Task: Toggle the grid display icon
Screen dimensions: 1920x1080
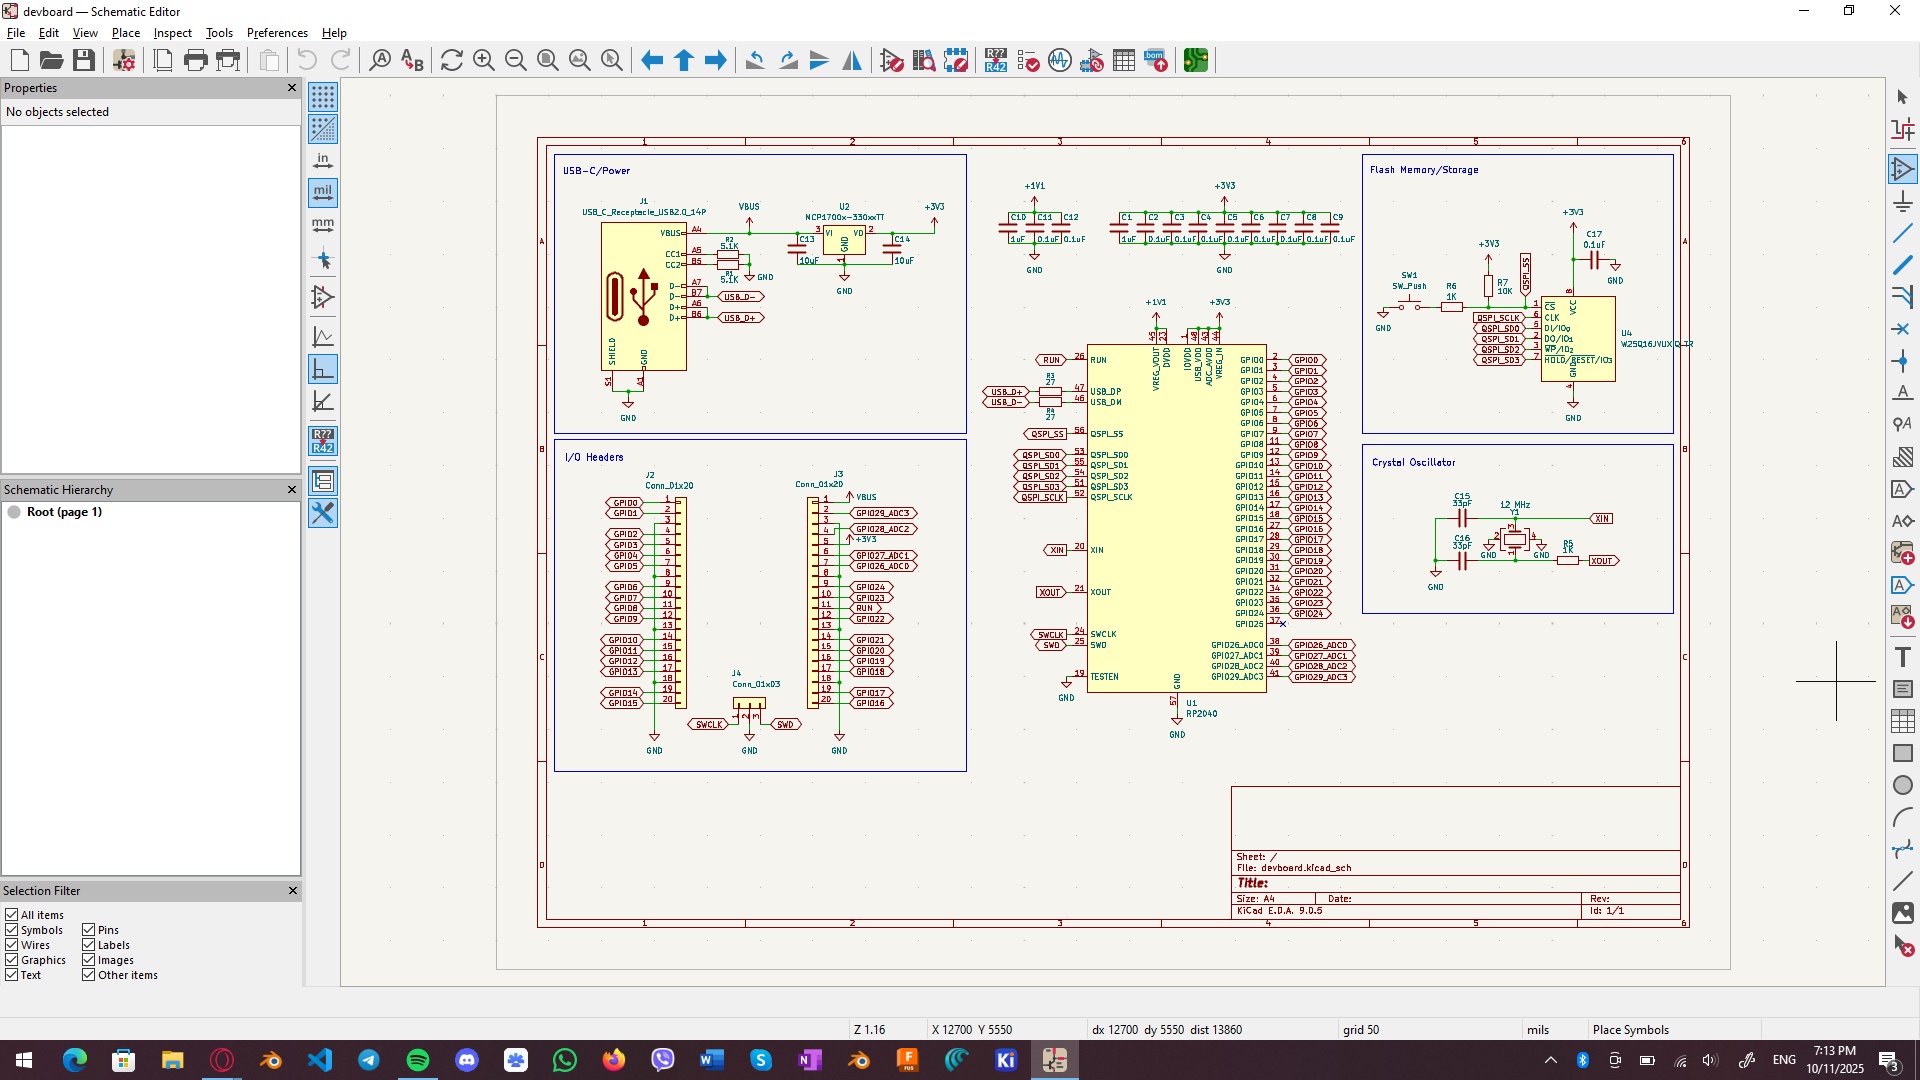Action: 323,97
